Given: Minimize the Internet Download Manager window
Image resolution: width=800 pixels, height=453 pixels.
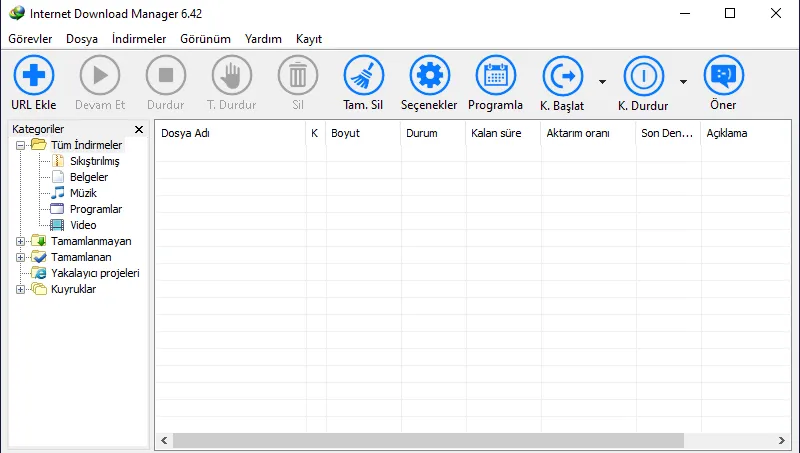Looking at the screenshot, I should [x=685, y=13].
